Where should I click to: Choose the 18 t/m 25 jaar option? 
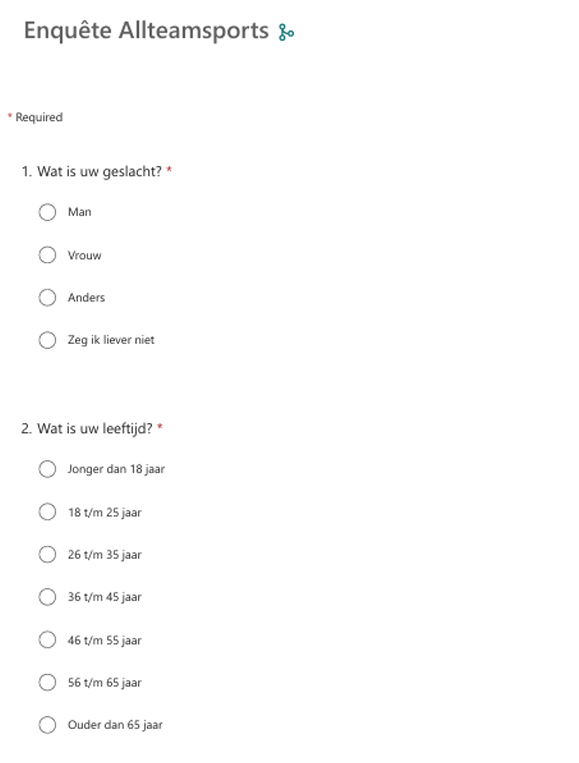(x=47, y=512)
